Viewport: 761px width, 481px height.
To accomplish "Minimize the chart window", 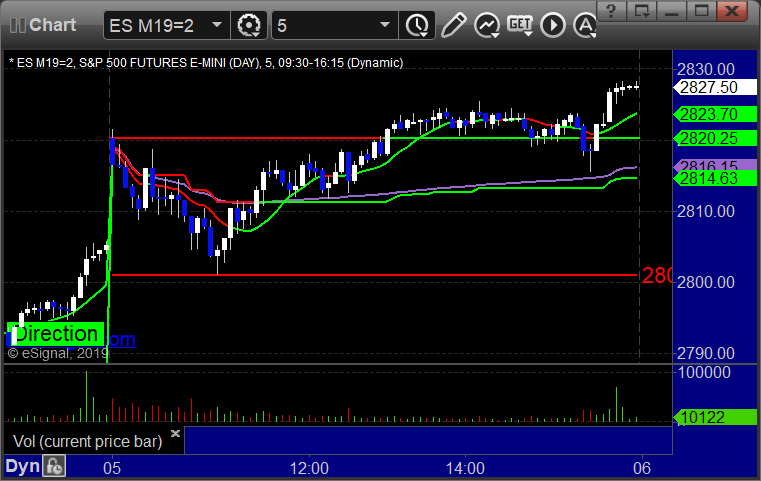I will pyautogui.click(x=672, y=11).
